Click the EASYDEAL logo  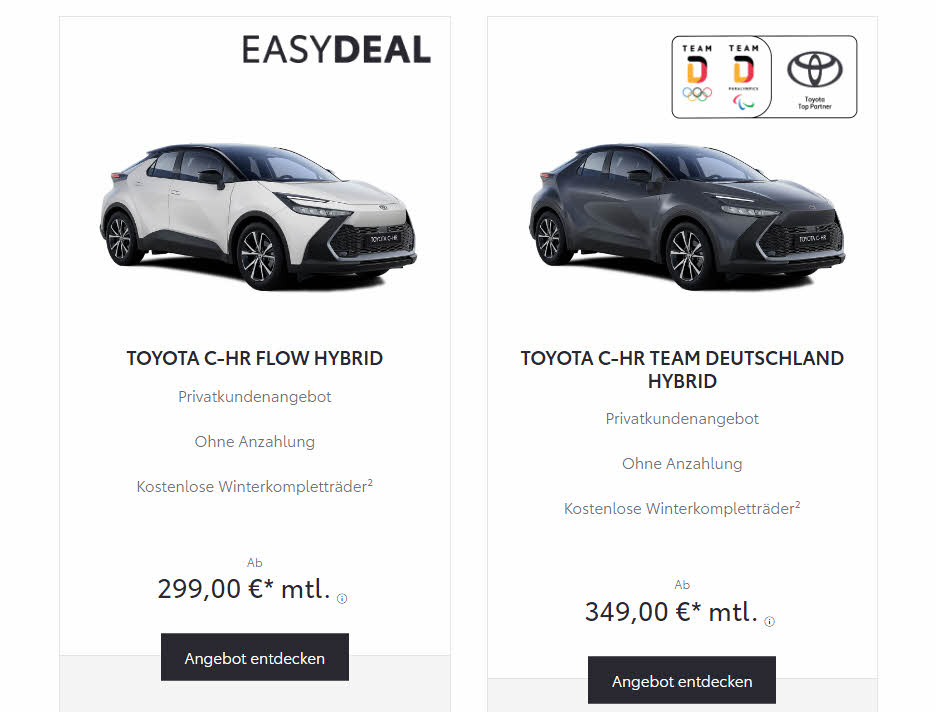[x=336, y=50]
